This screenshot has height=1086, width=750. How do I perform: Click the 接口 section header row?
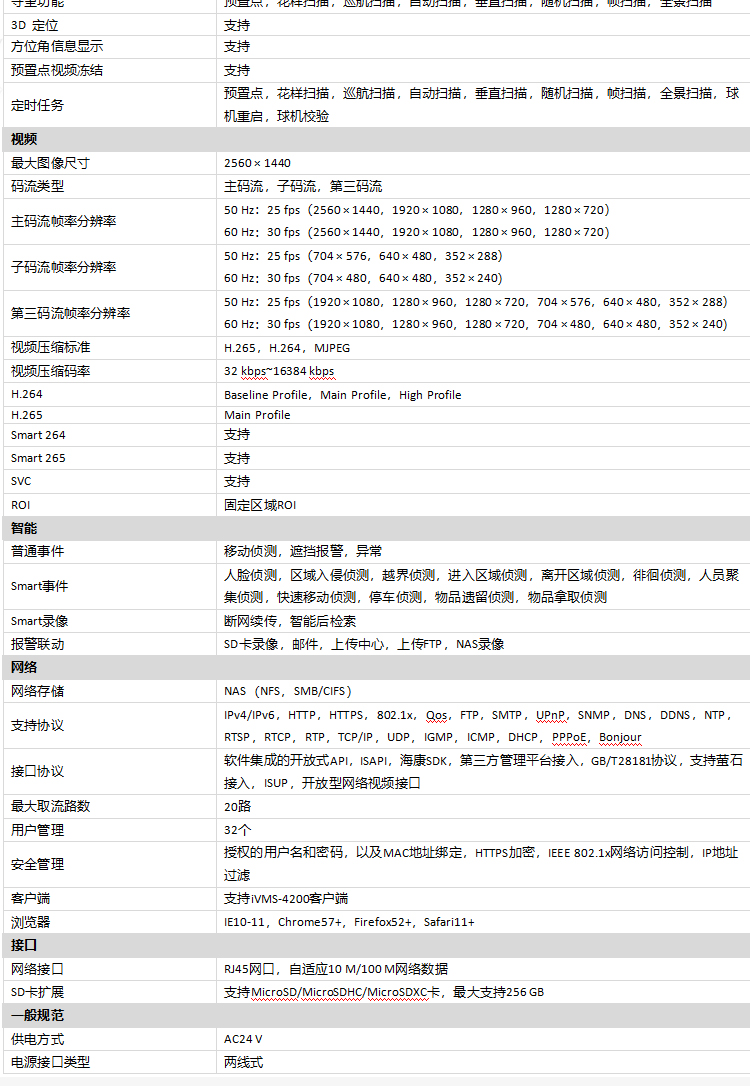click(374, 945)
